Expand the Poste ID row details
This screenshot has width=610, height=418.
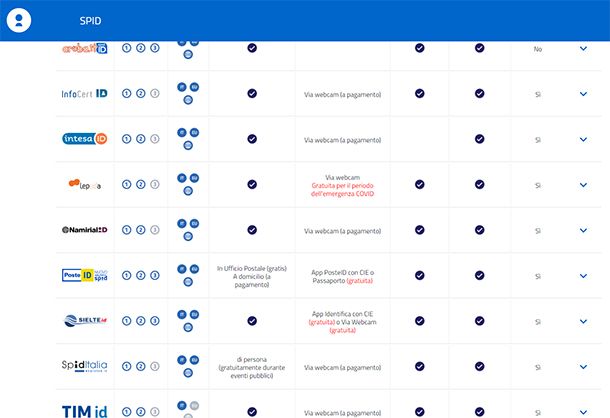tap(583, 276)
